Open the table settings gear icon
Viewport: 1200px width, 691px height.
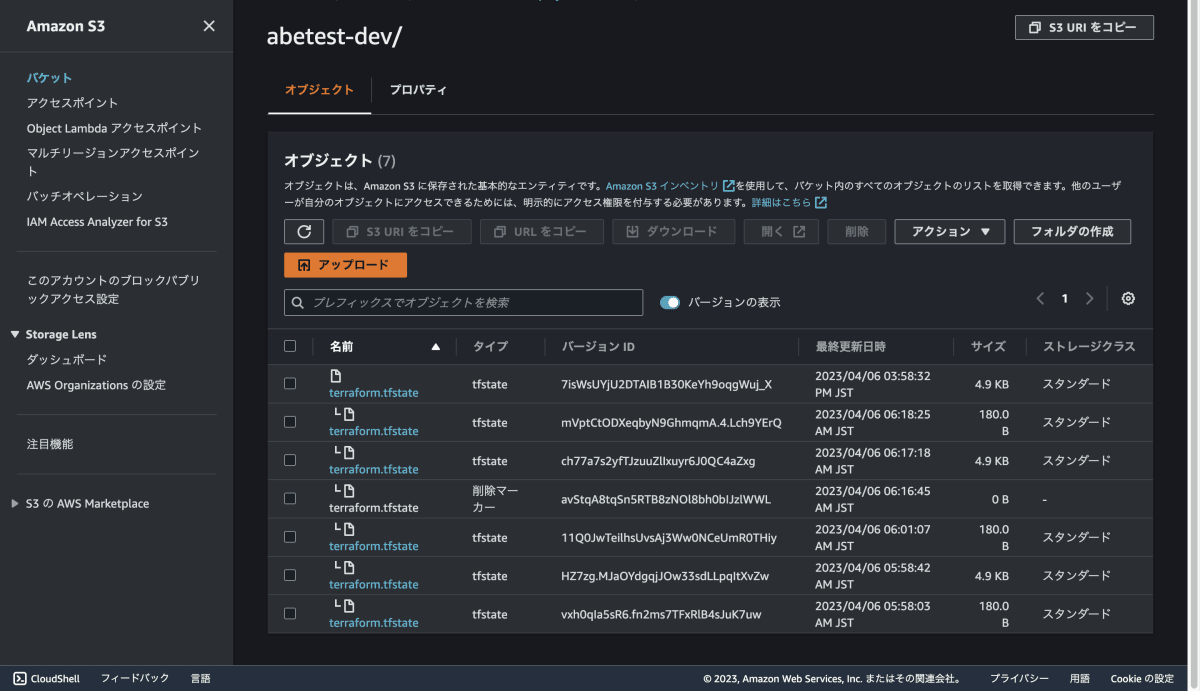pos(1128,298)
